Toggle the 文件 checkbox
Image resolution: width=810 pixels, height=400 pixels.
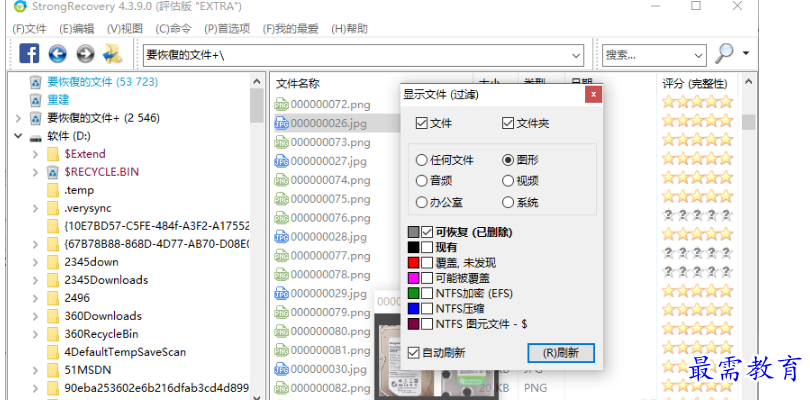point(422,123)
